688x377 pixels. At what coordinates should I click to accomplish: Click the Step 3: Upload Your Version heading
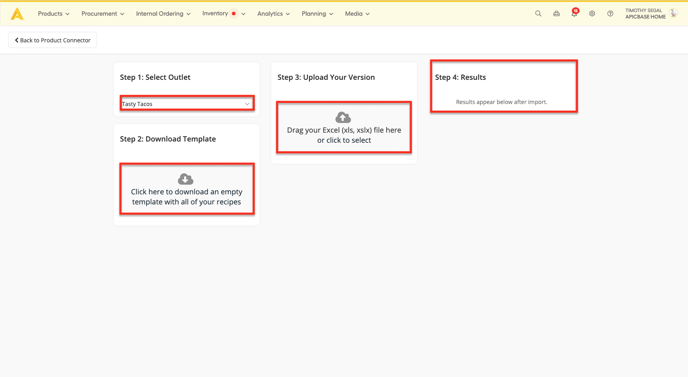click(326, 77)
